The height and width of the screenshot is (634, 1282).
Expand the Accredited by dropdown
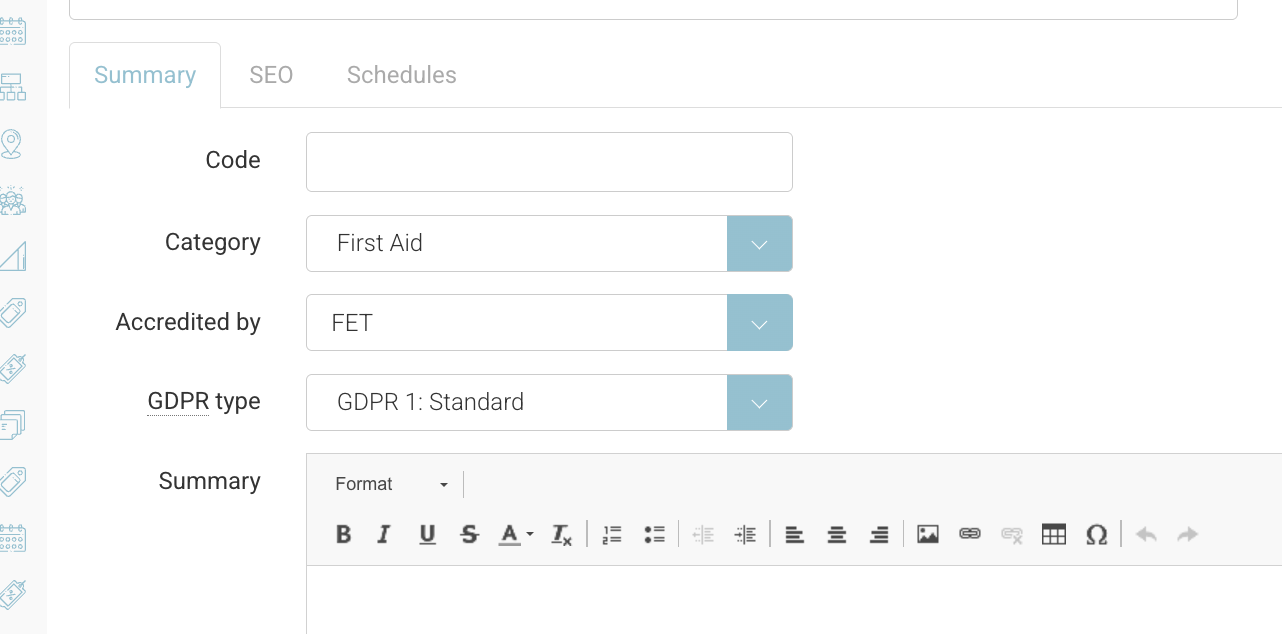[759, 323]
